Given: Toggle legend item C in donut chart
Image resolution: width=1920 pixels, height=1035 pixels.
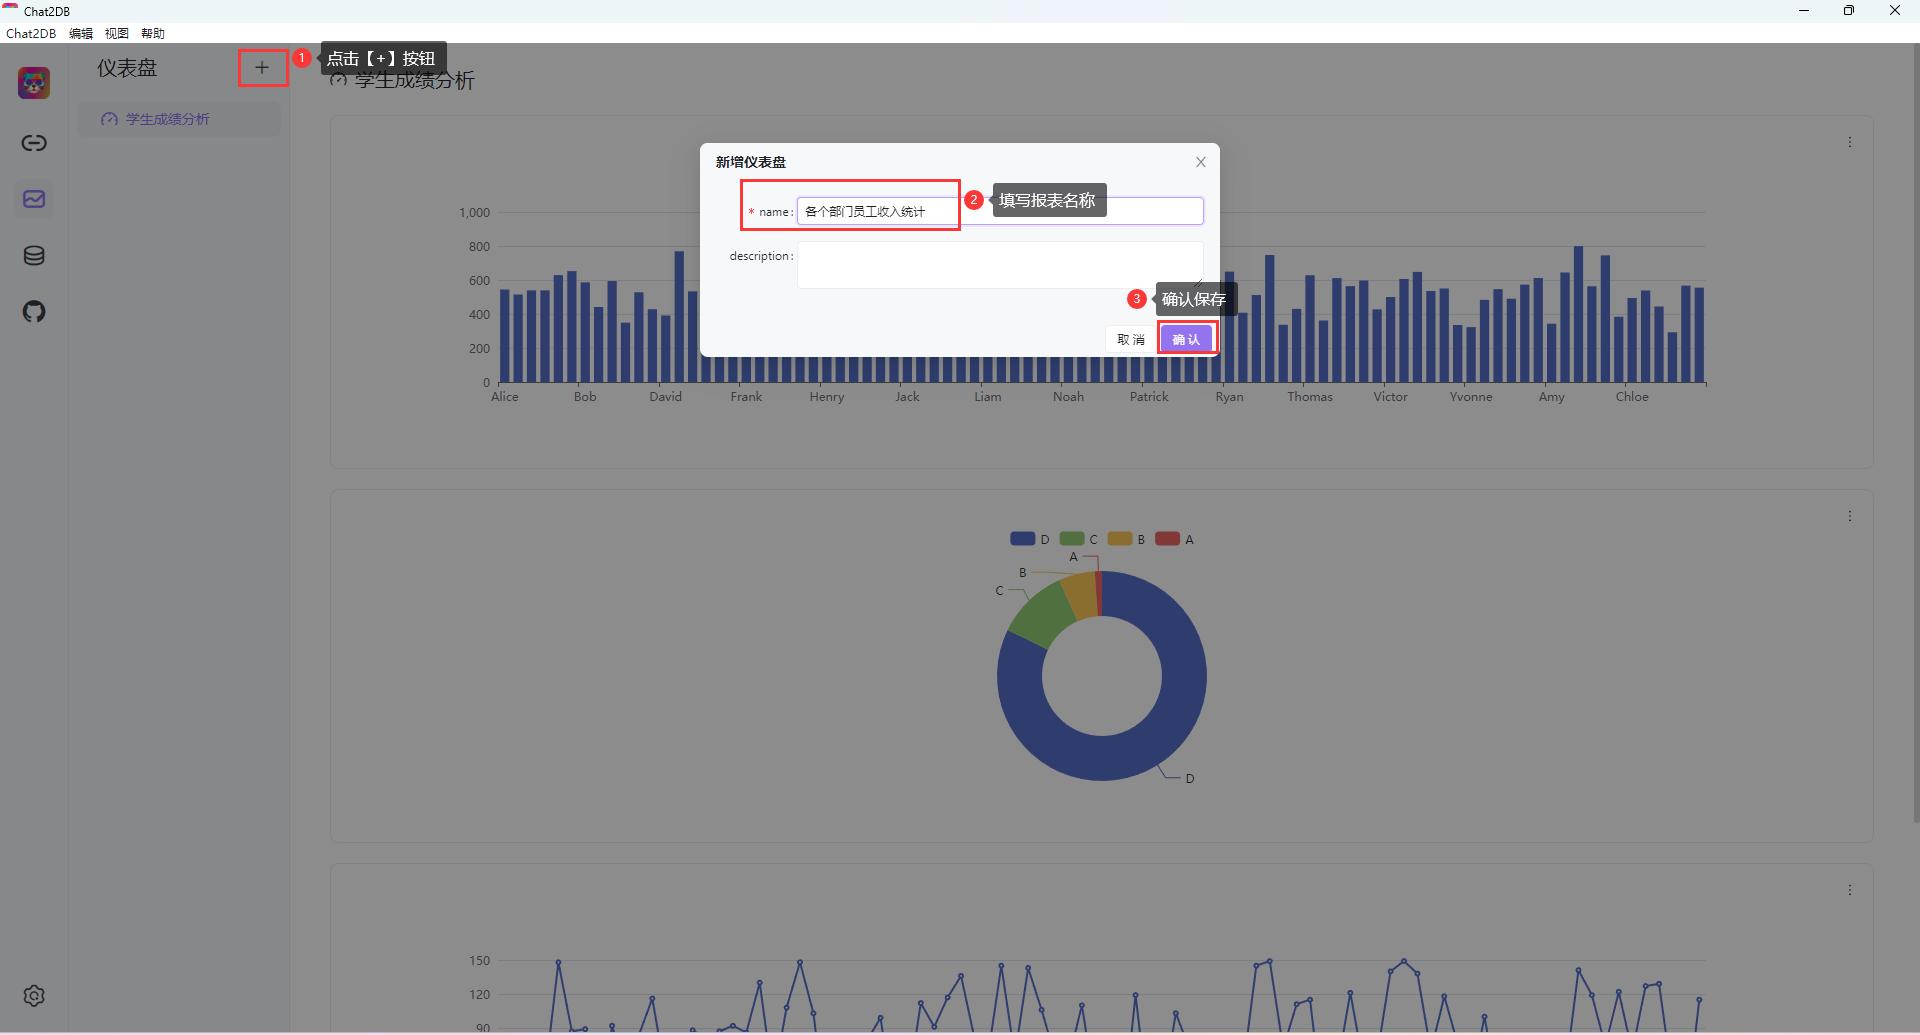Looking at the screenshot, I should tap(1078, 539).
